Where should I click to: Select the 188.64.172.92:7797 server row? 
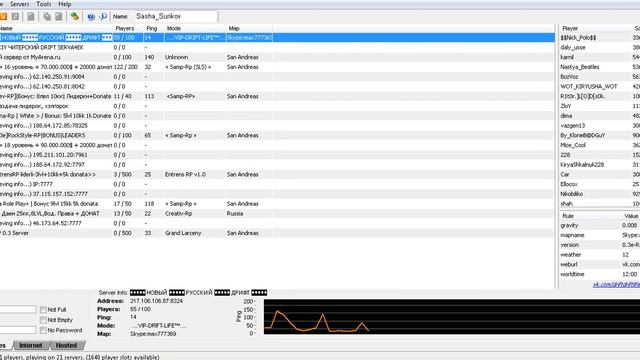point(278,164)
